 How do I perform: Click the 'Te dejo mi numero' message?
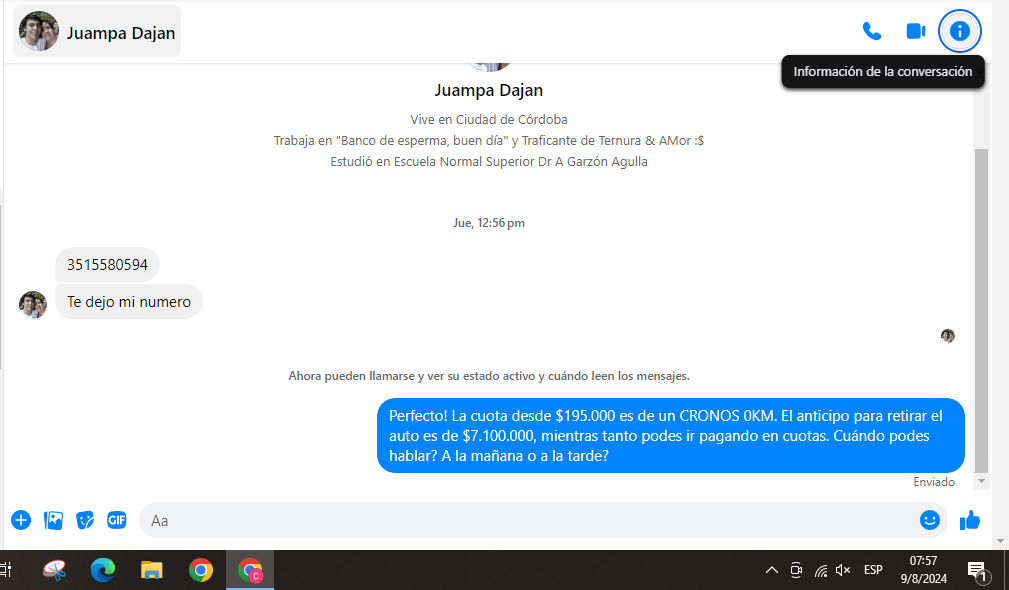point(128,302)
